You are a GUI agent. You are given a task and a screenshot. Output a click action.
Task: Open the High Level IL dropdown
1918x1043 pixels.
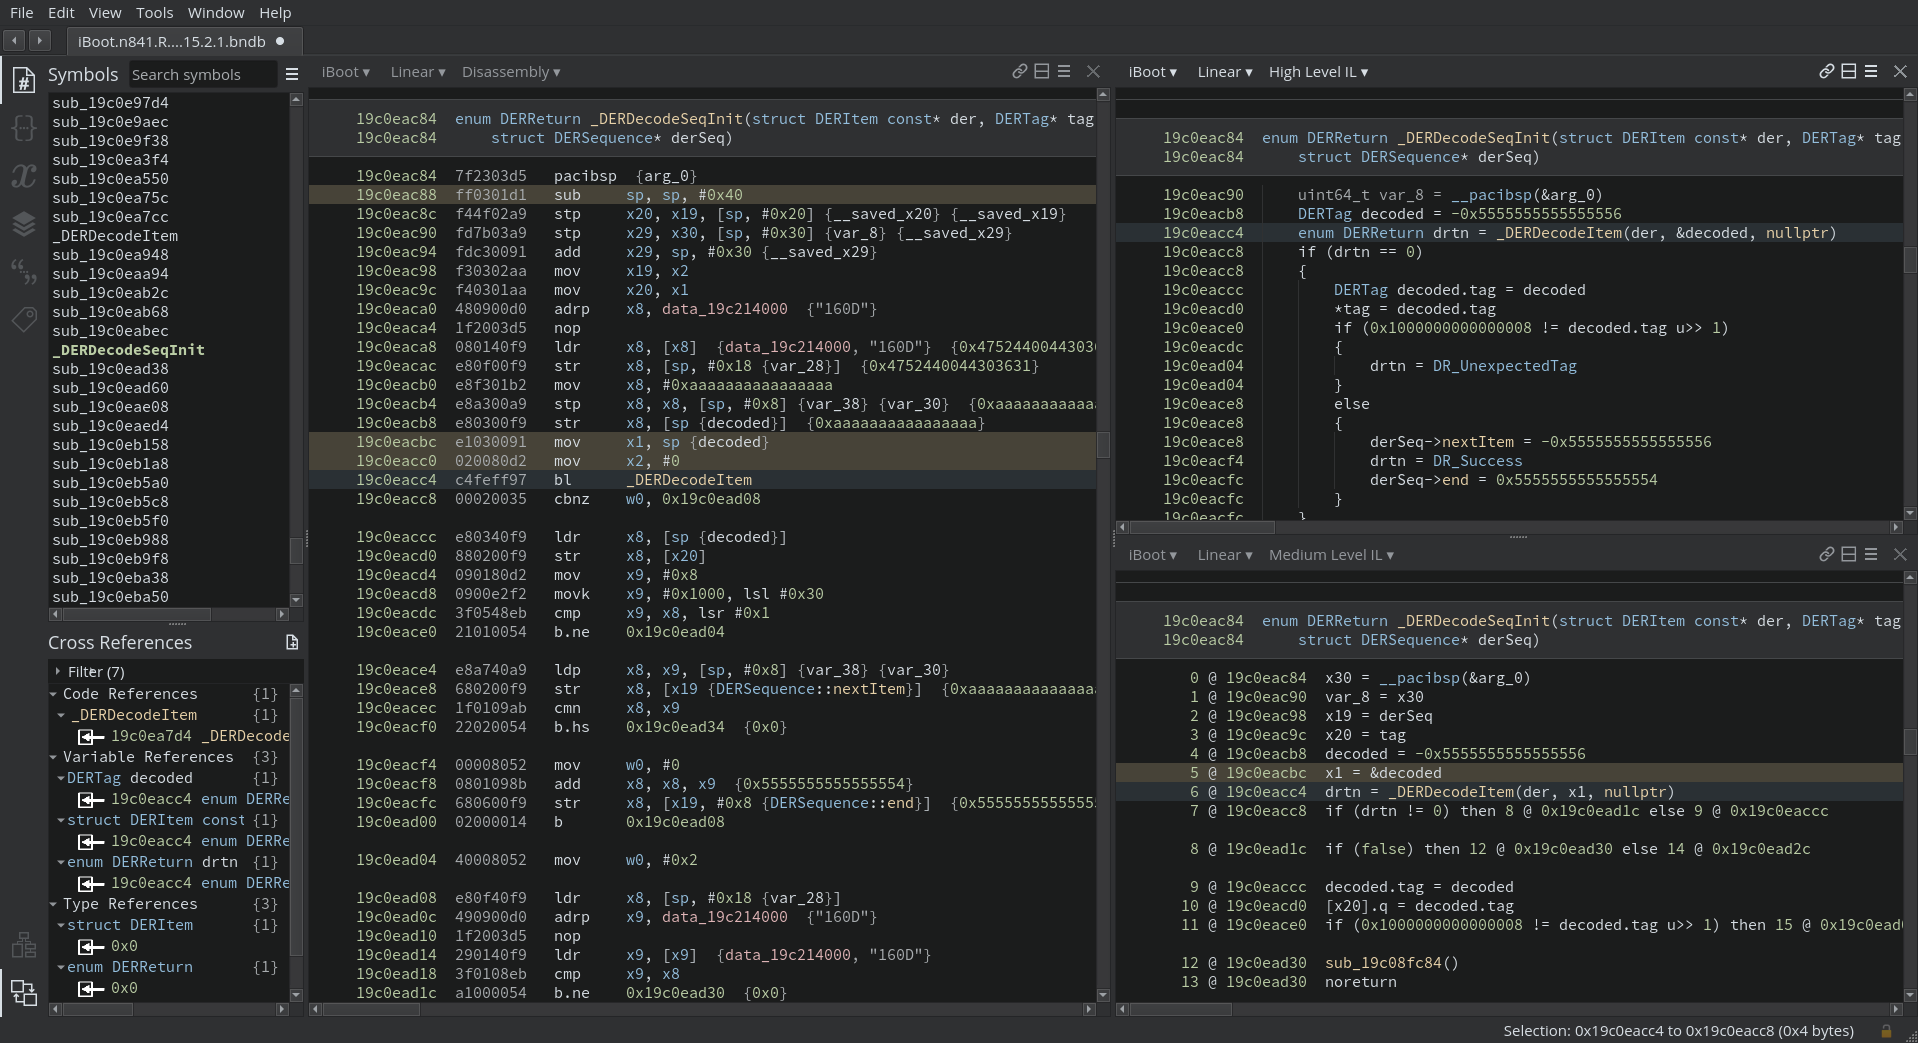[x=1317, y=72]
